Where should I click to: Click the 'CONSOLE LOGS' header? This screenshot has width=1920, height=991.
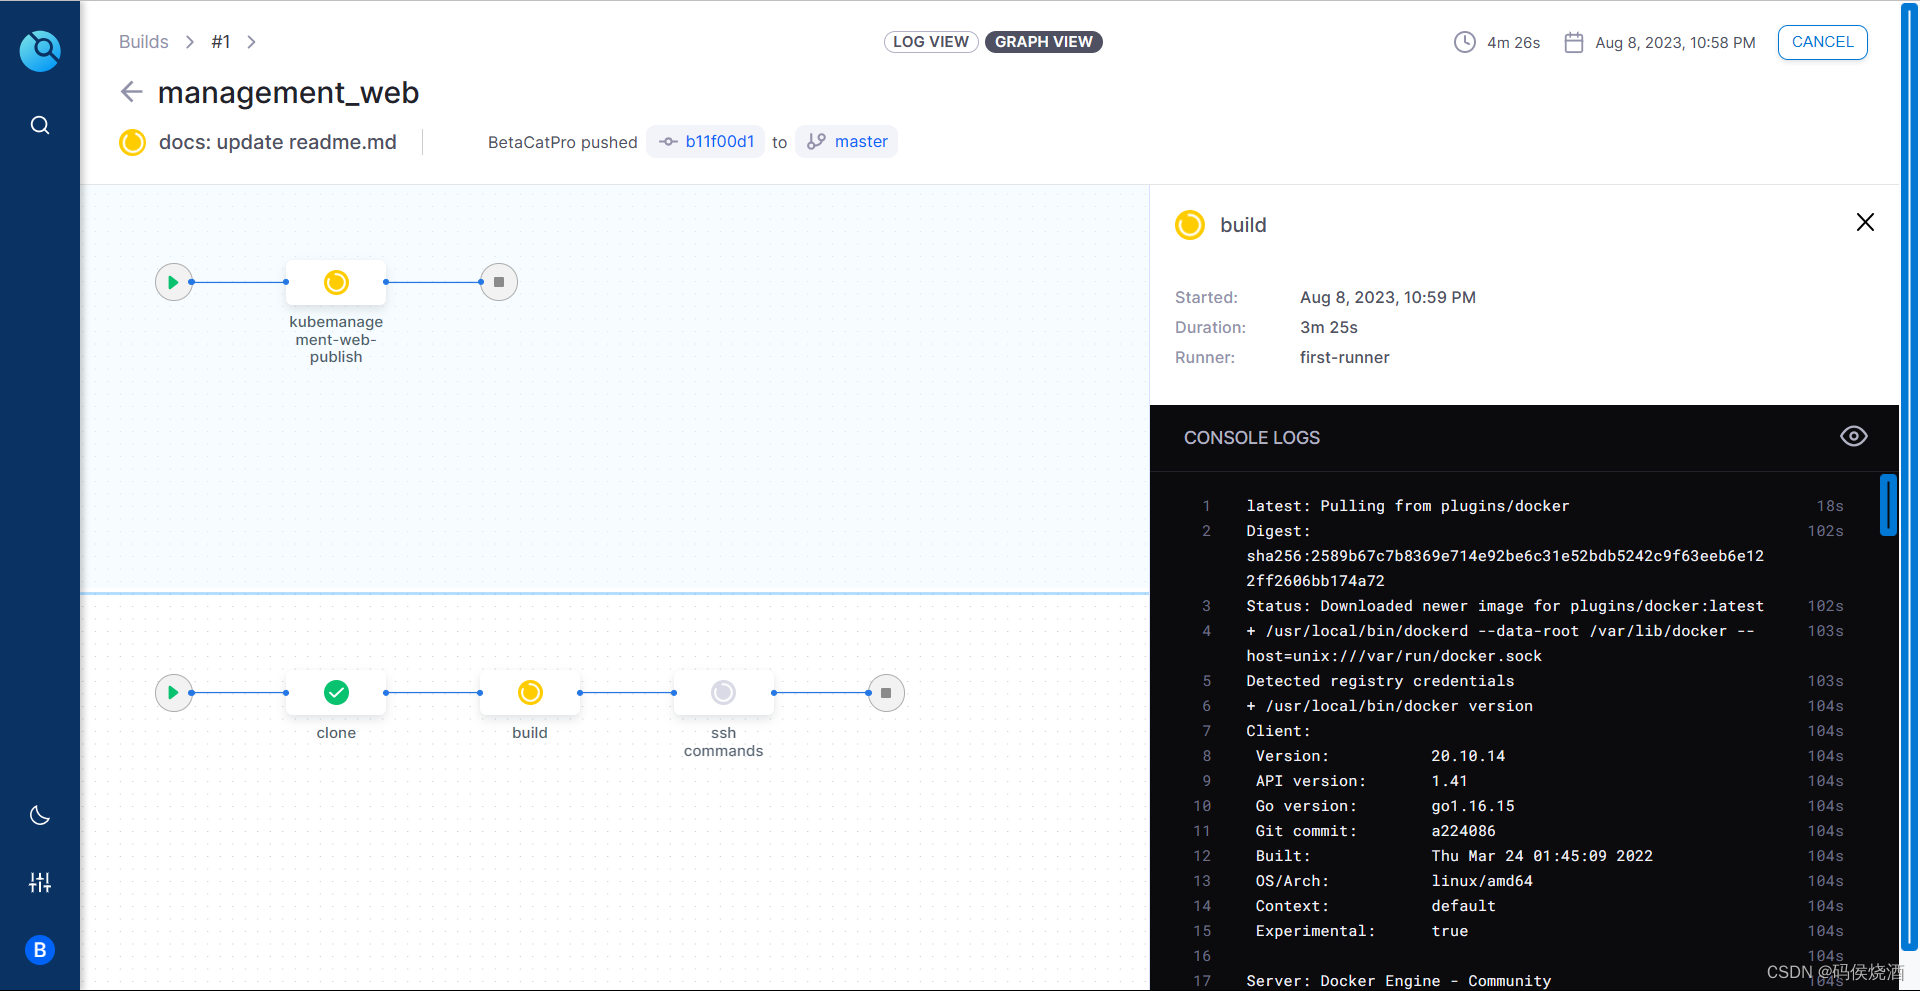(x=1252, y=438)
